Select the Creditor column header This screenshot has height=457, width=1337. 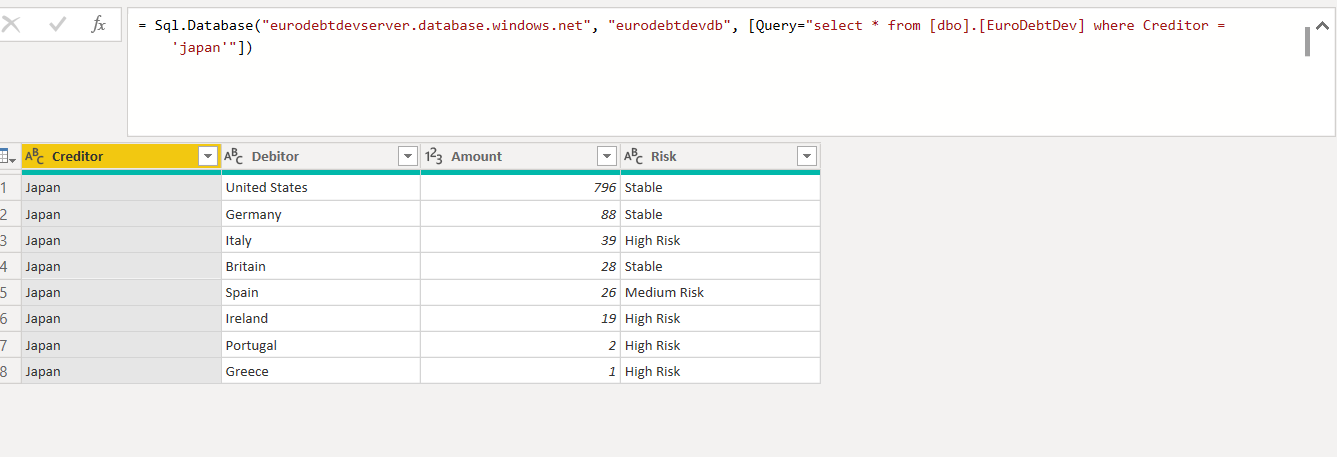point(121,156)
